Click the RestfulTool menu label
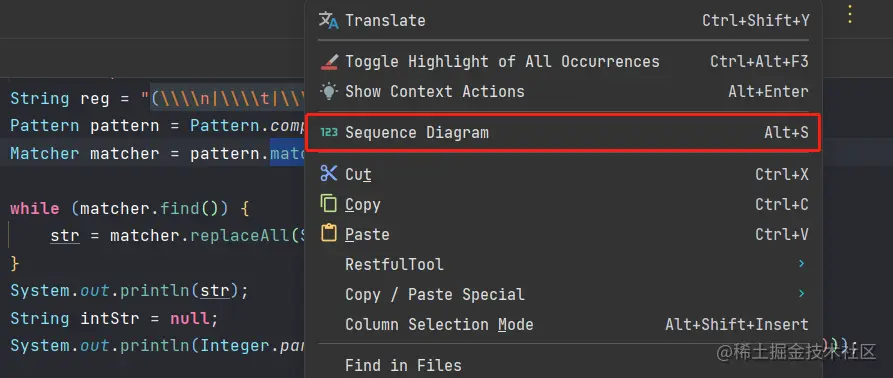The image size is (893, 378). pos(394,264)
